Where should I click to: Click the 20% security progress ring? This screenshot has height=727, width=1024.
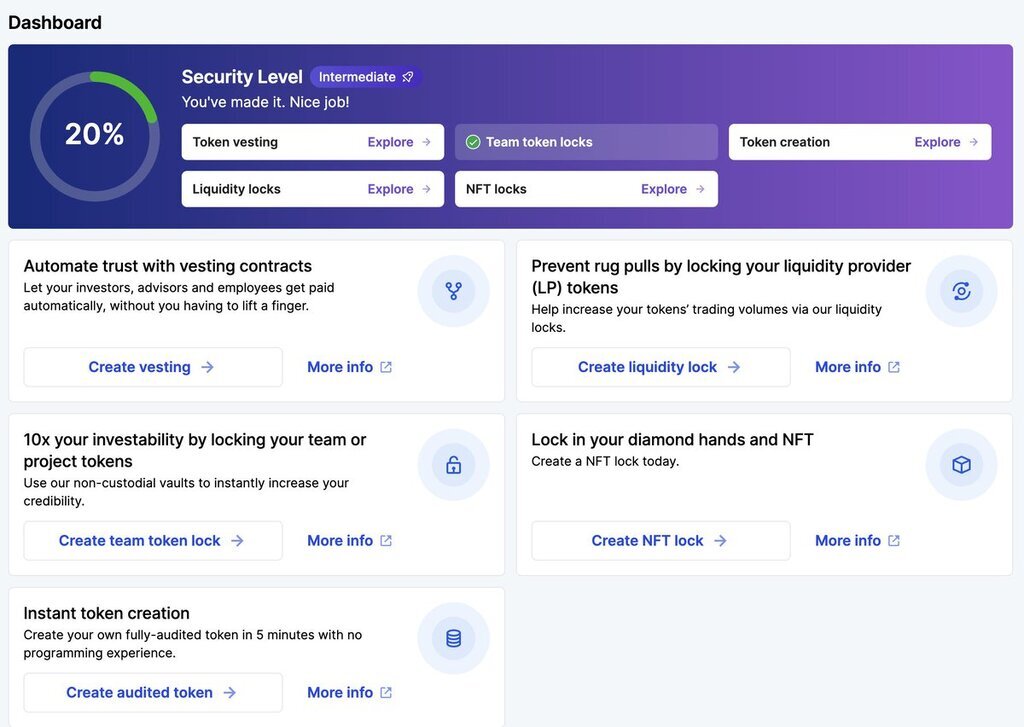[94, 135]
